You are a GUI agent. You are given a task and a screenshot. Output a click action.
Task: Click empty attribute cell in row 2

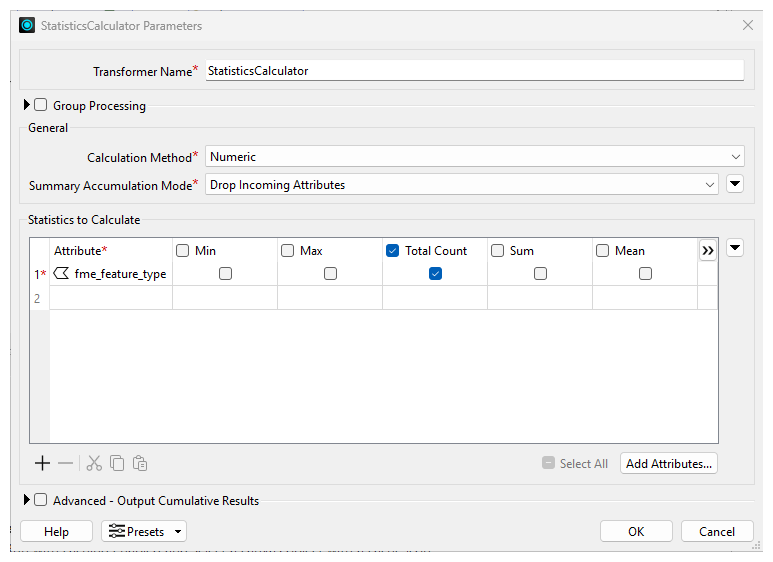point(111,298)
